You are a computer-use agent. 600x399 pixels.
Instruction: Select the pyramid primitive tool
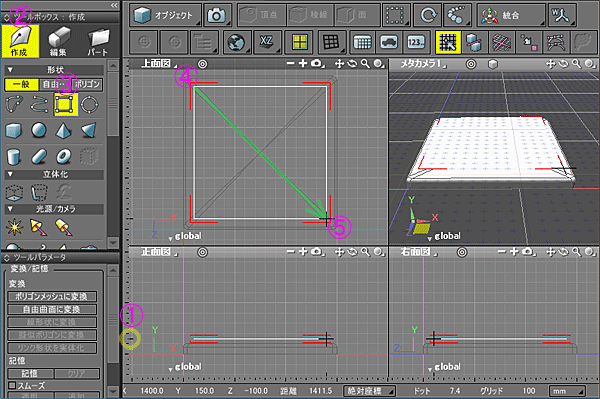[64, 130]
